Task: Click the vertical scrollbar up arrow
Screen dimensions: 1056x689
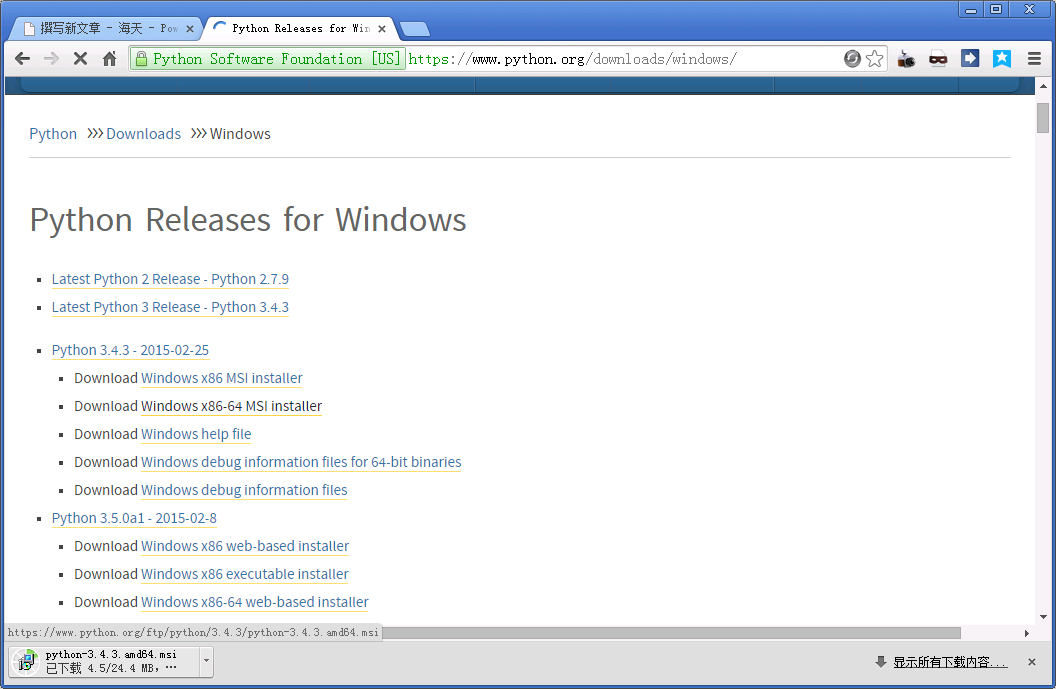Action: [1043, 86]
